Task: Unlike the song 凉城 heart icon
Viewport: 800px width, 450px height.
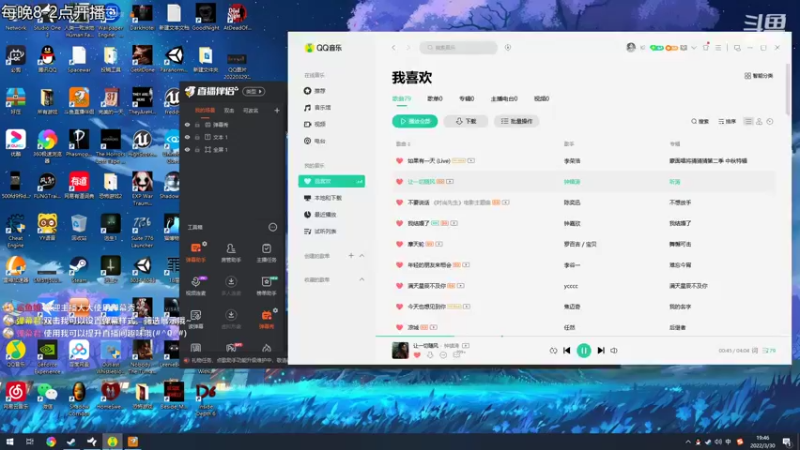Action: tap(399, 327)
